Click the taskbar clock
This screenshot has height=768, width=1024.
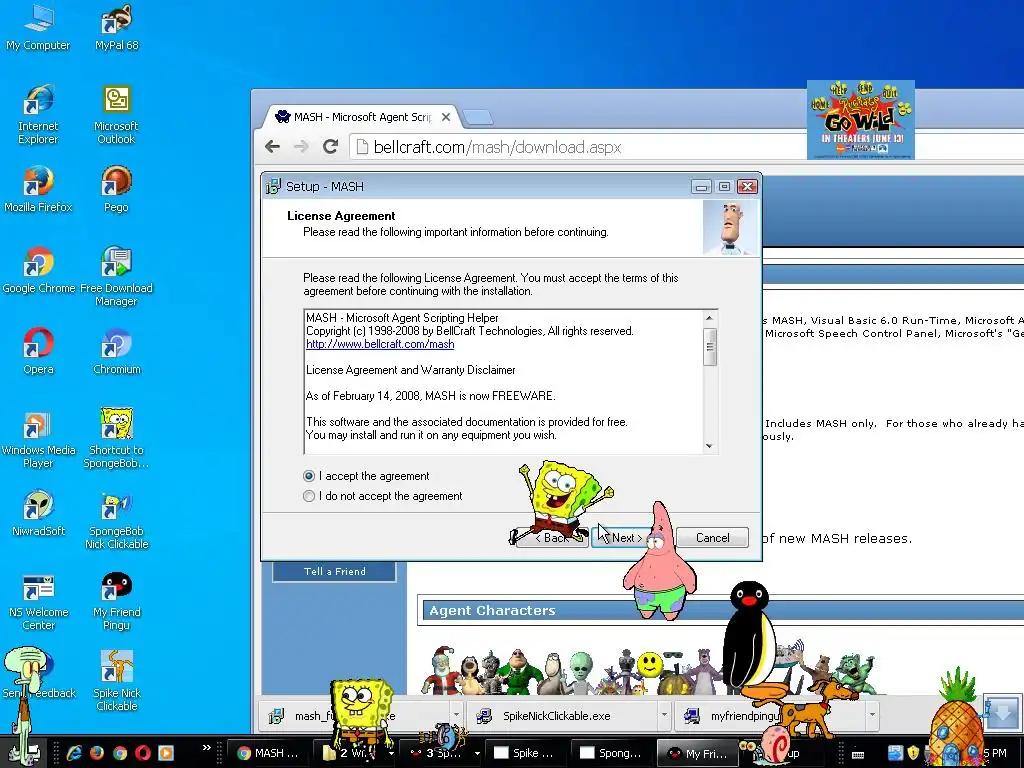coord(995,753)
